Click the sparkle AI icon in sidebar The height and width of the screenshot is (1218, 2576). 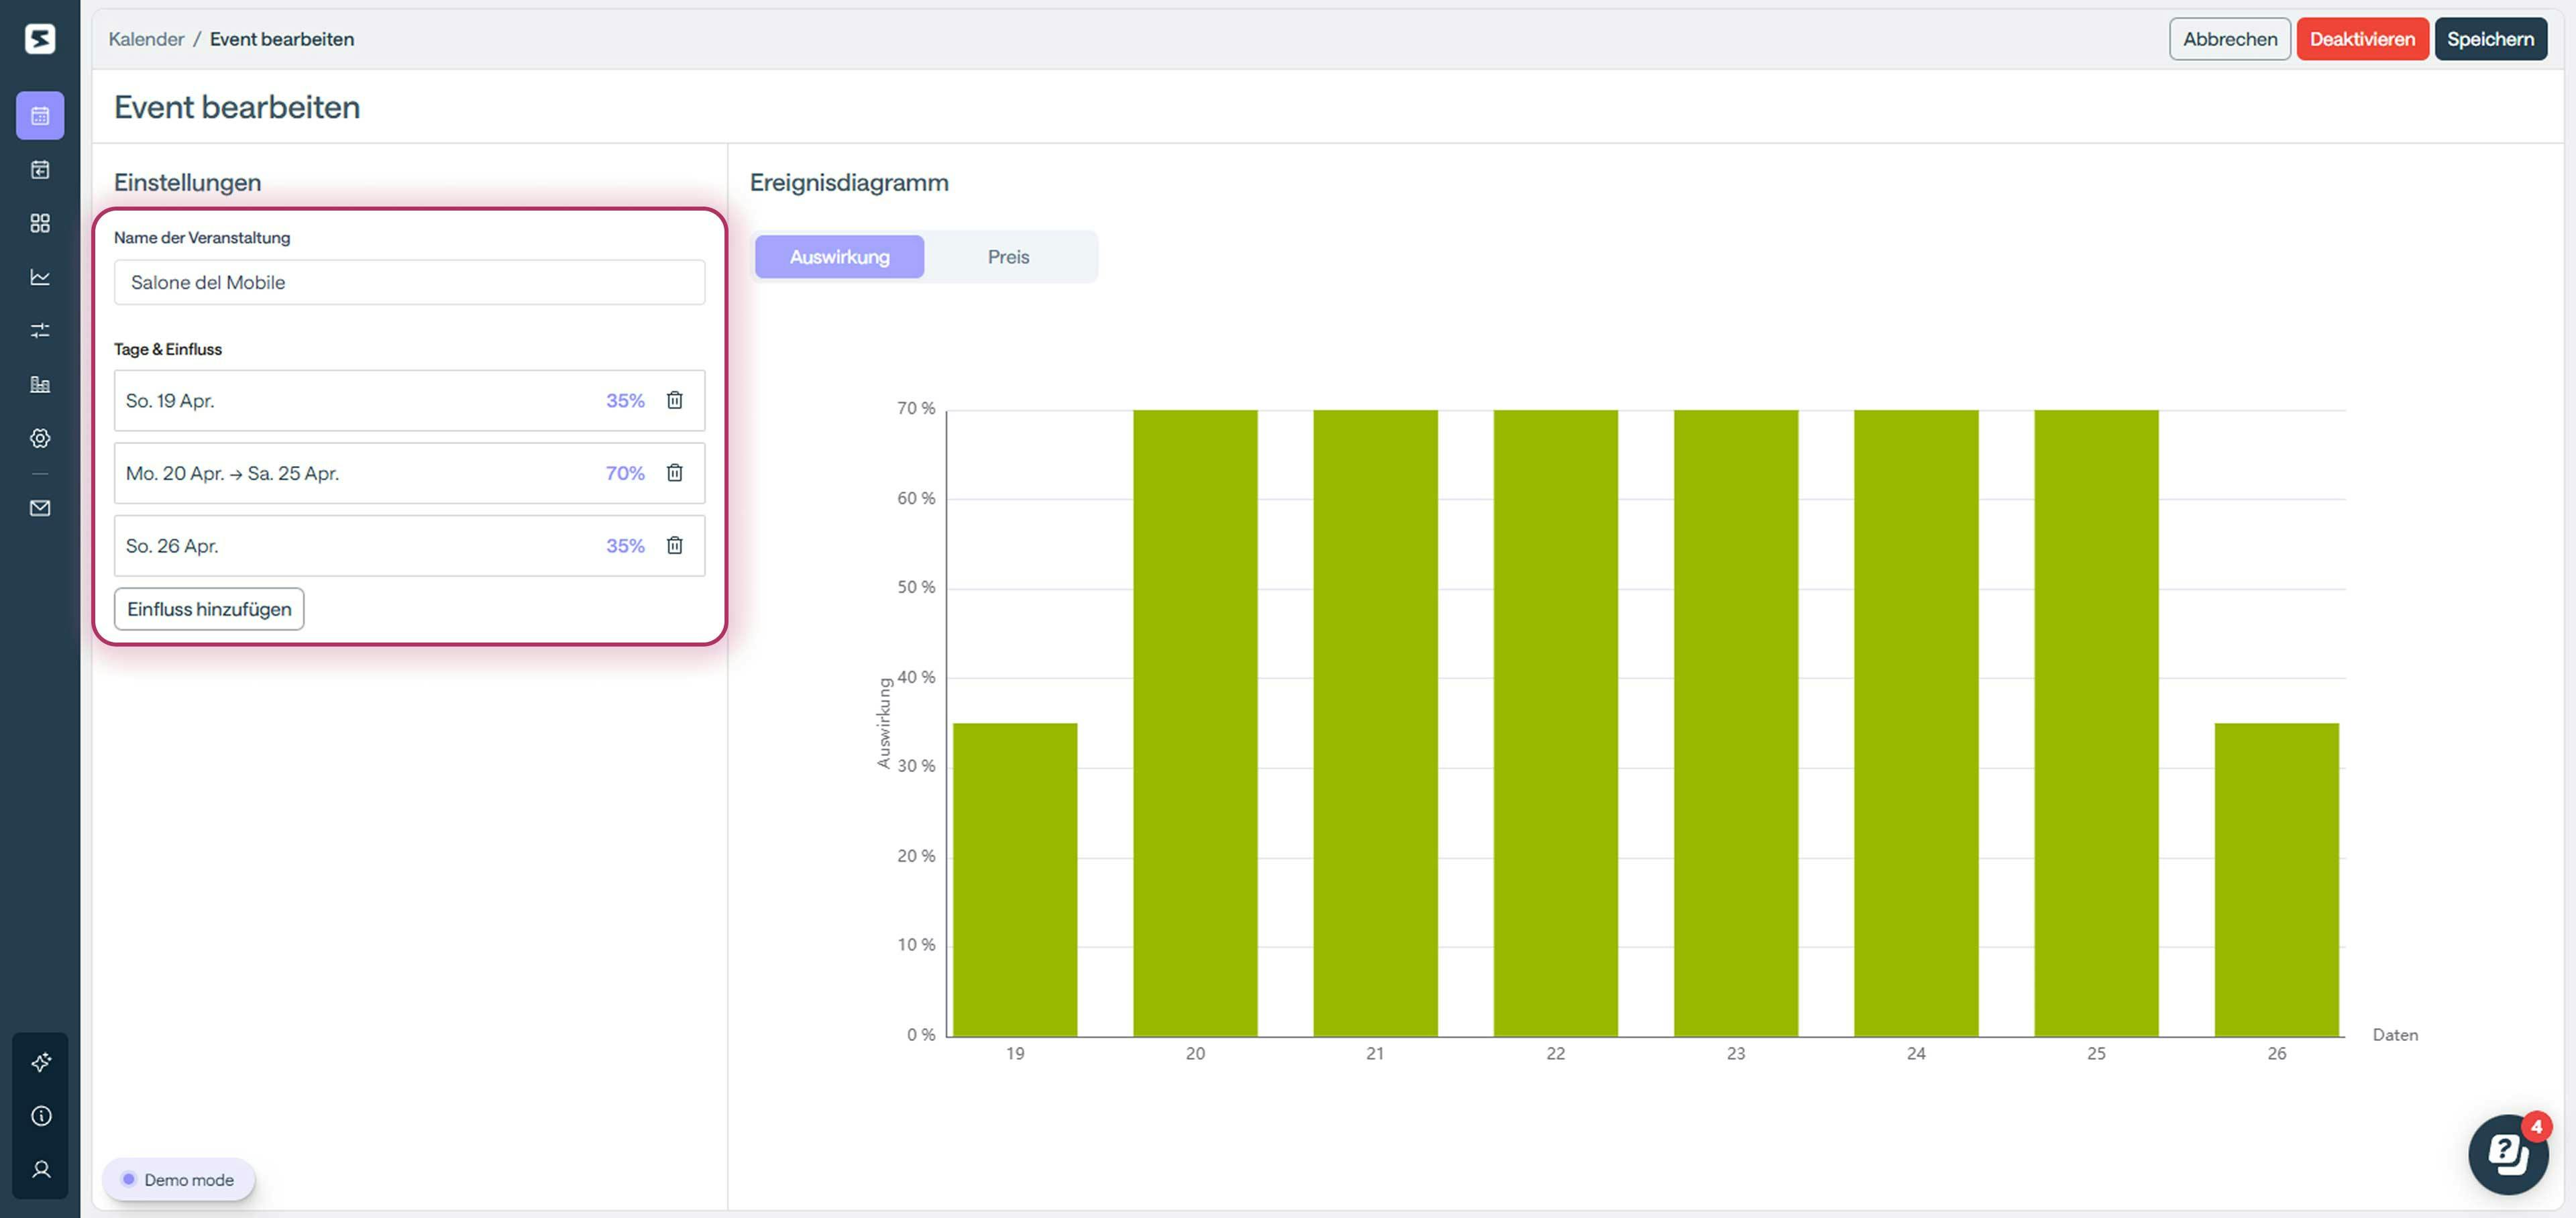pyautogui.click(x=41, y=1062)
